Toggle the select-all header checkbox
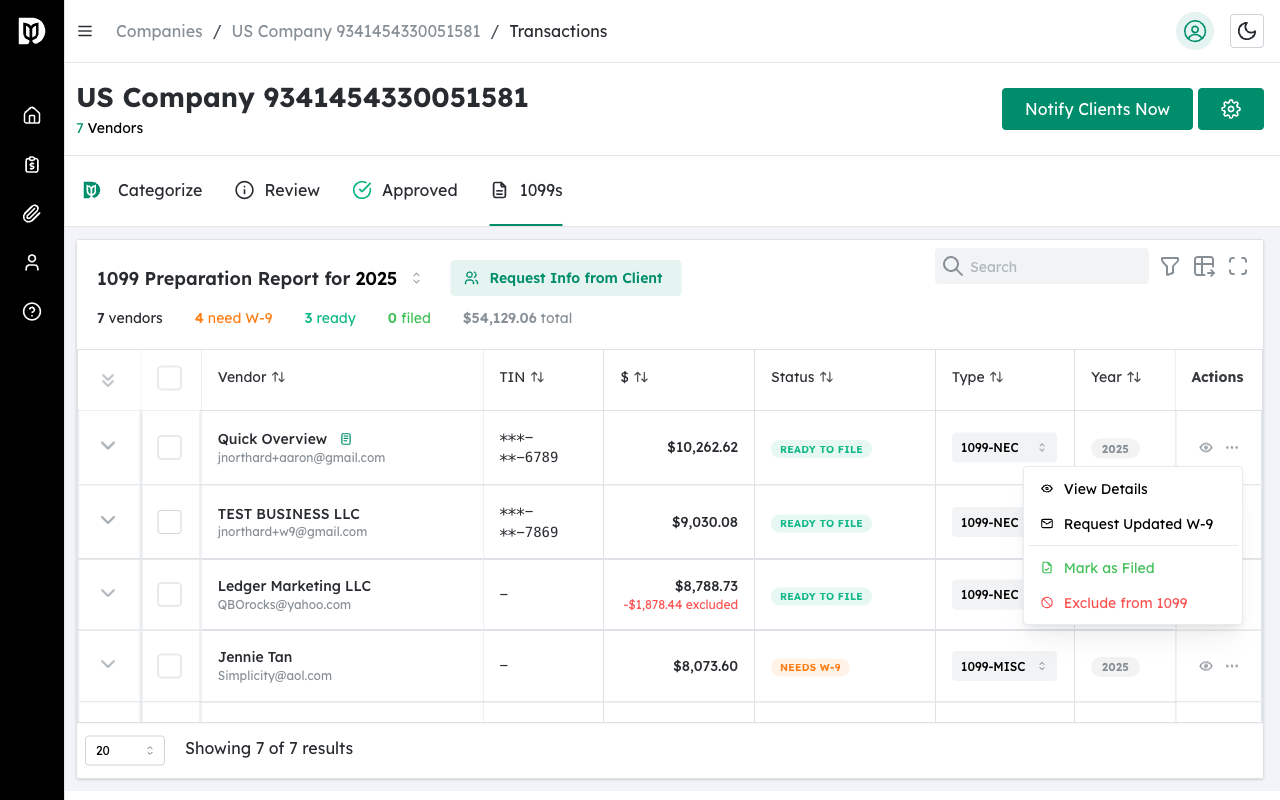 [x=170, y=378]
